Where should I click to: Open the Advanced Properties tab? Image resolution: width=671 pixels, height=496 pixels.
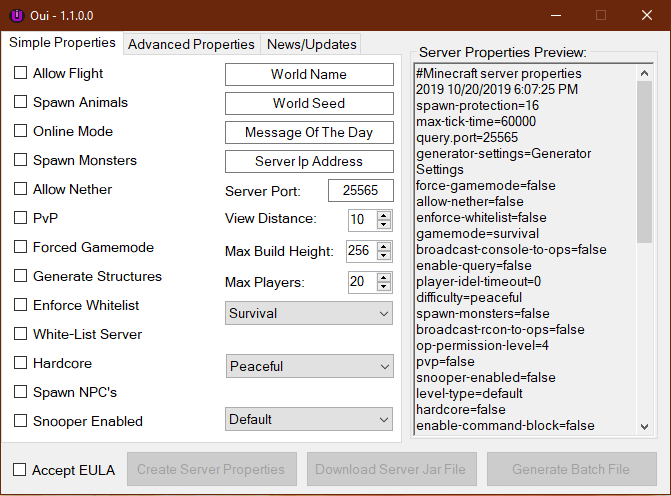(191, 45)
